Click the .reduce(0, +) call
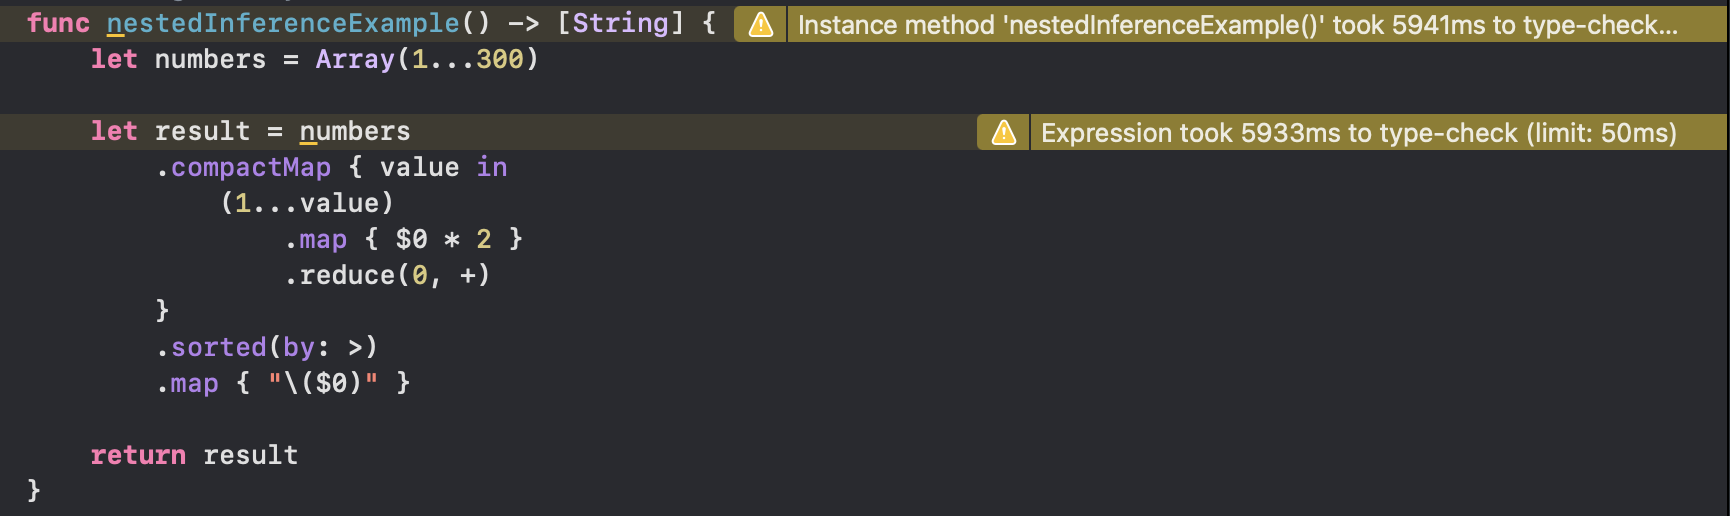The height and width of the screenshot is (516, 1730). pos(388,275)
